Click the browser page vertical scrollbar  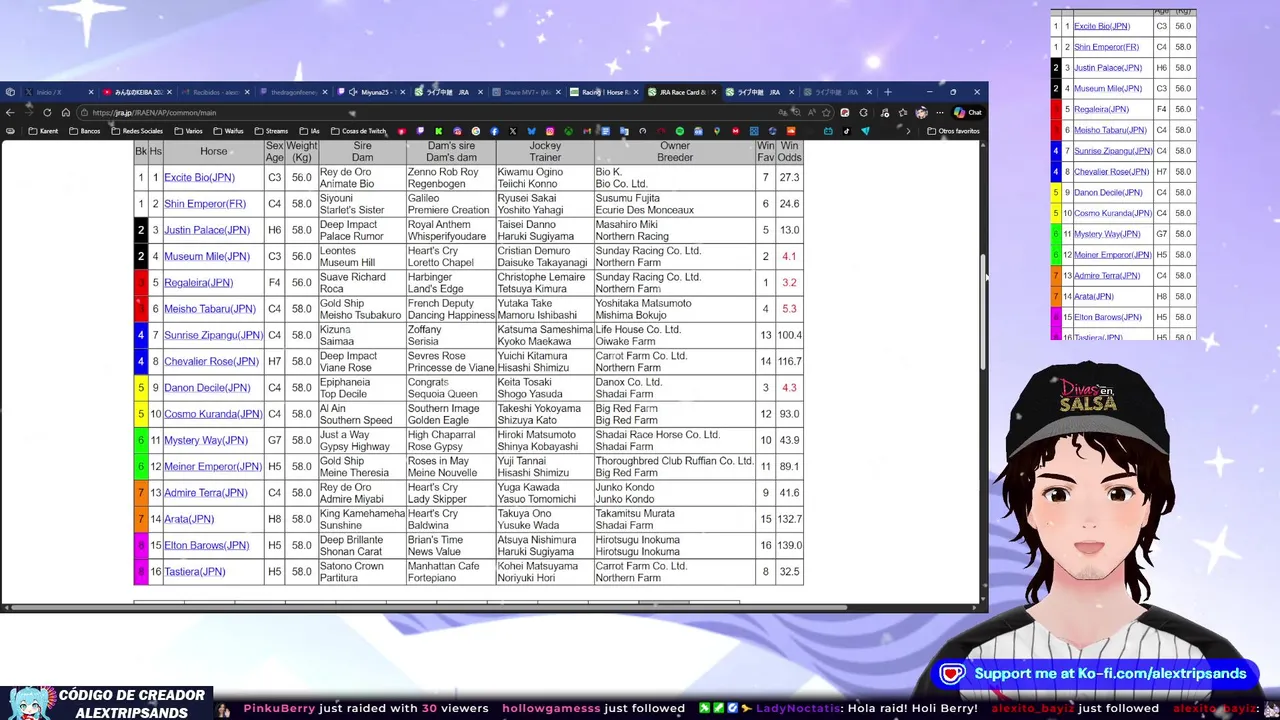point(984,310)
